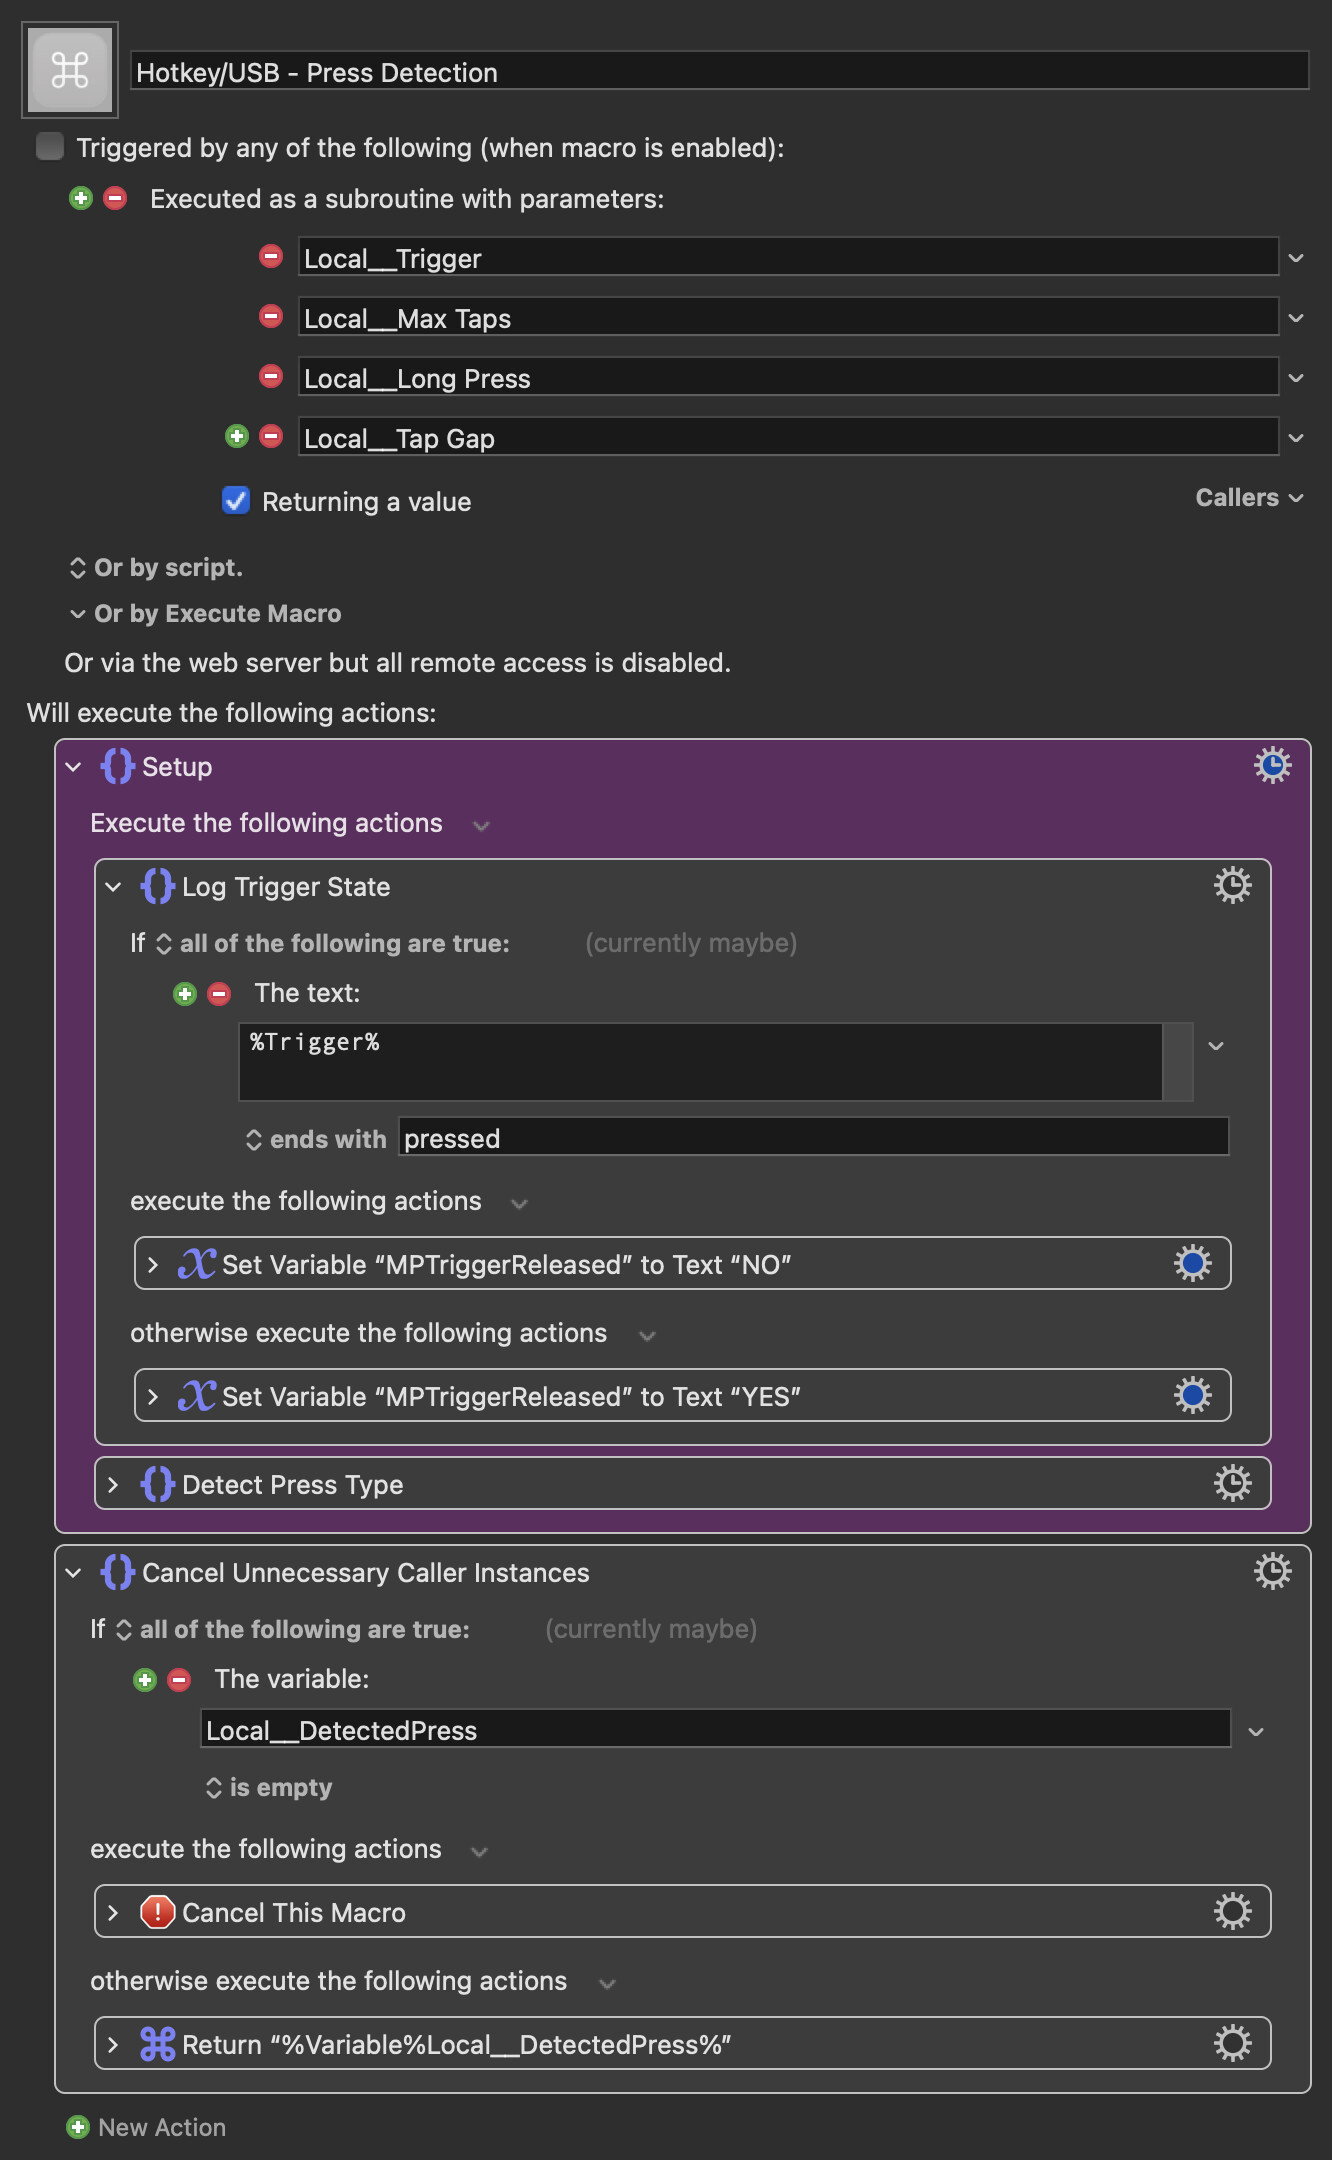Expand the Cancel This Macro action

pos(113,1913)
